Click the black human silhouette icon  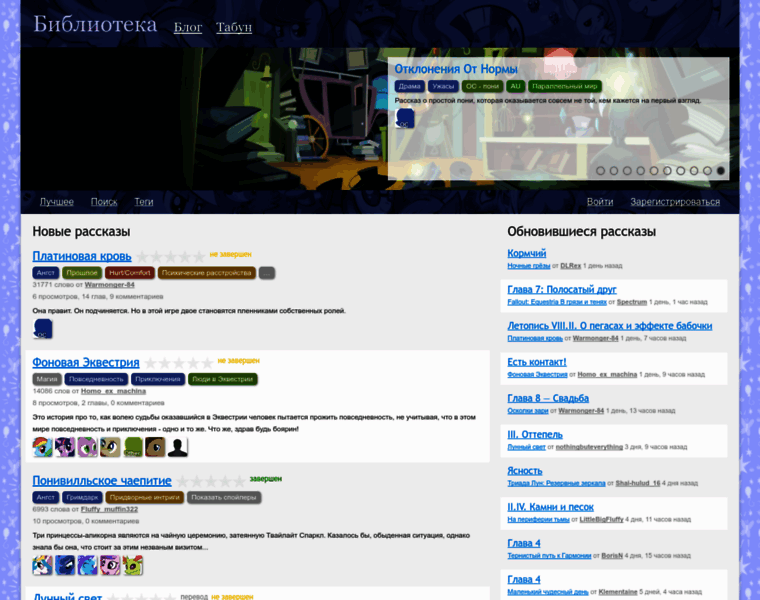[x=177, y=447]
